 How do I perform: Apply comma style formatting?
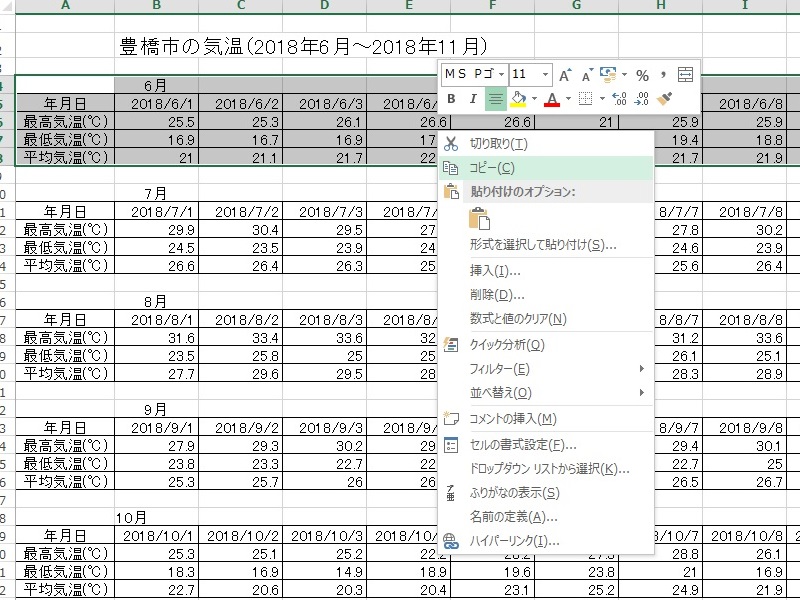click(663, 74)
